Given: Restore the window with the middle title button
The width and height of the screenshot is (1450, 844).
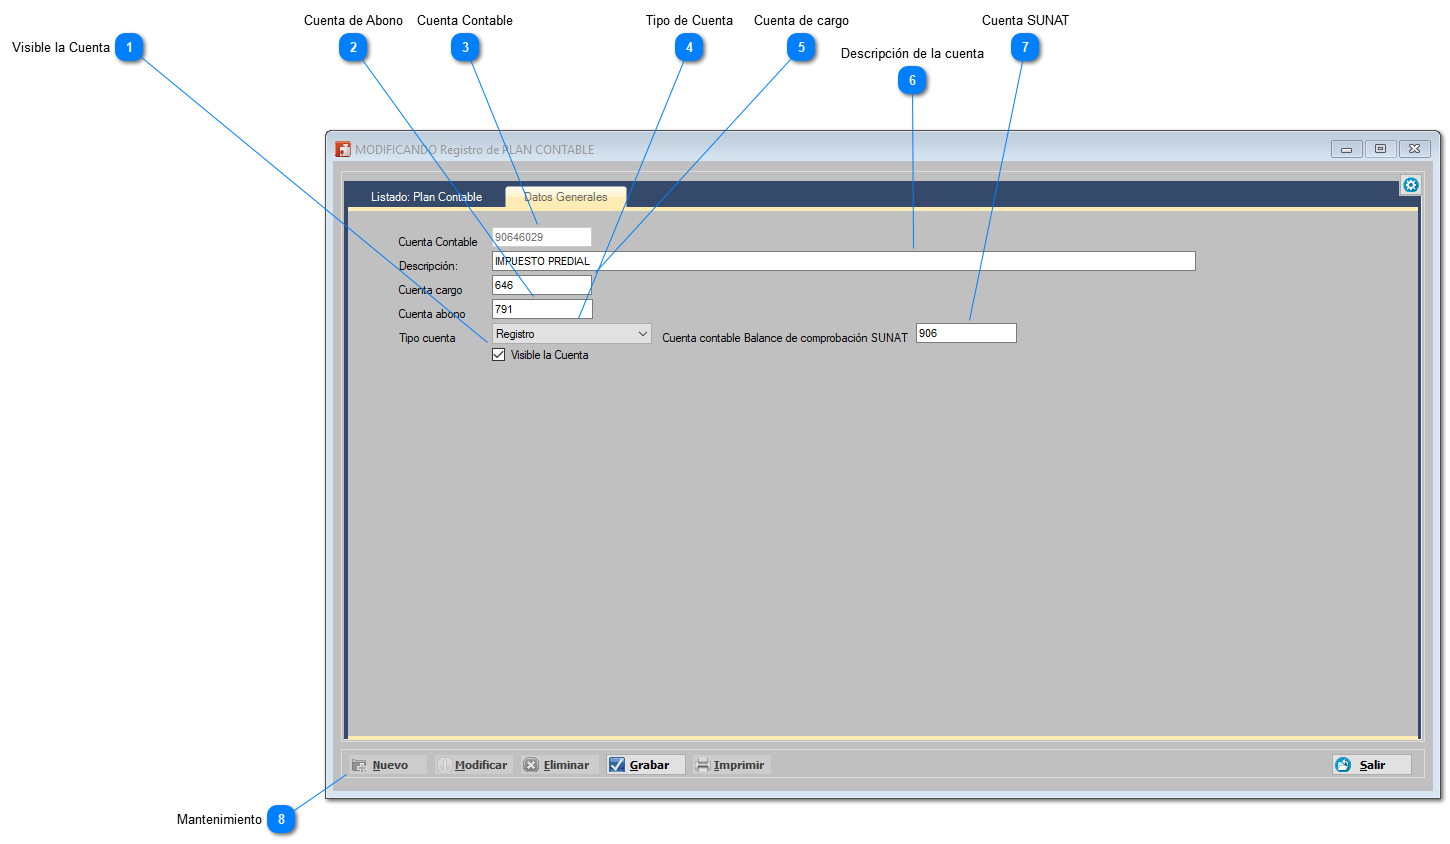Looking at the screenshot, I should (1380, 149).
